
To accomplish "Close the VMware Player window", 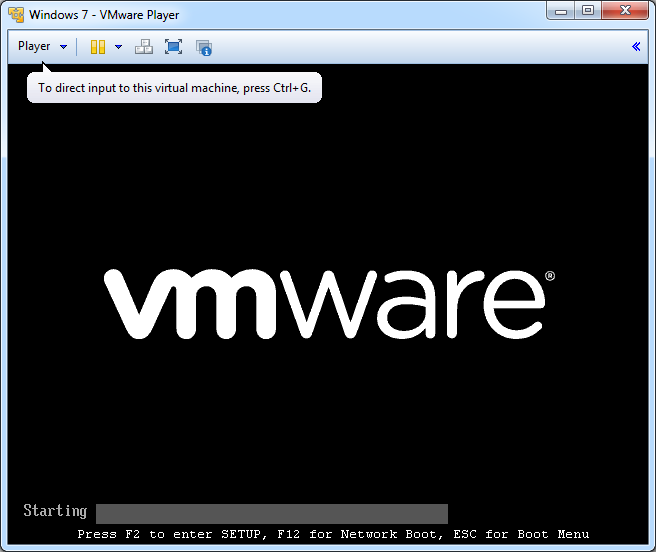I will 624,11.
